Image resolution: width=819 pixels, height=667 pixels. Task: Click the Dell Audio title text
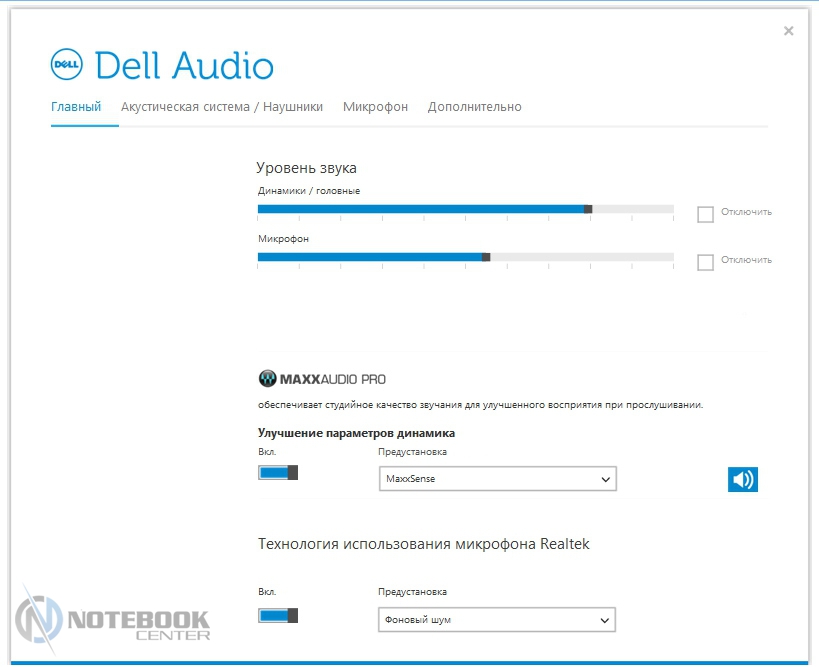click(x=184, y=66)
